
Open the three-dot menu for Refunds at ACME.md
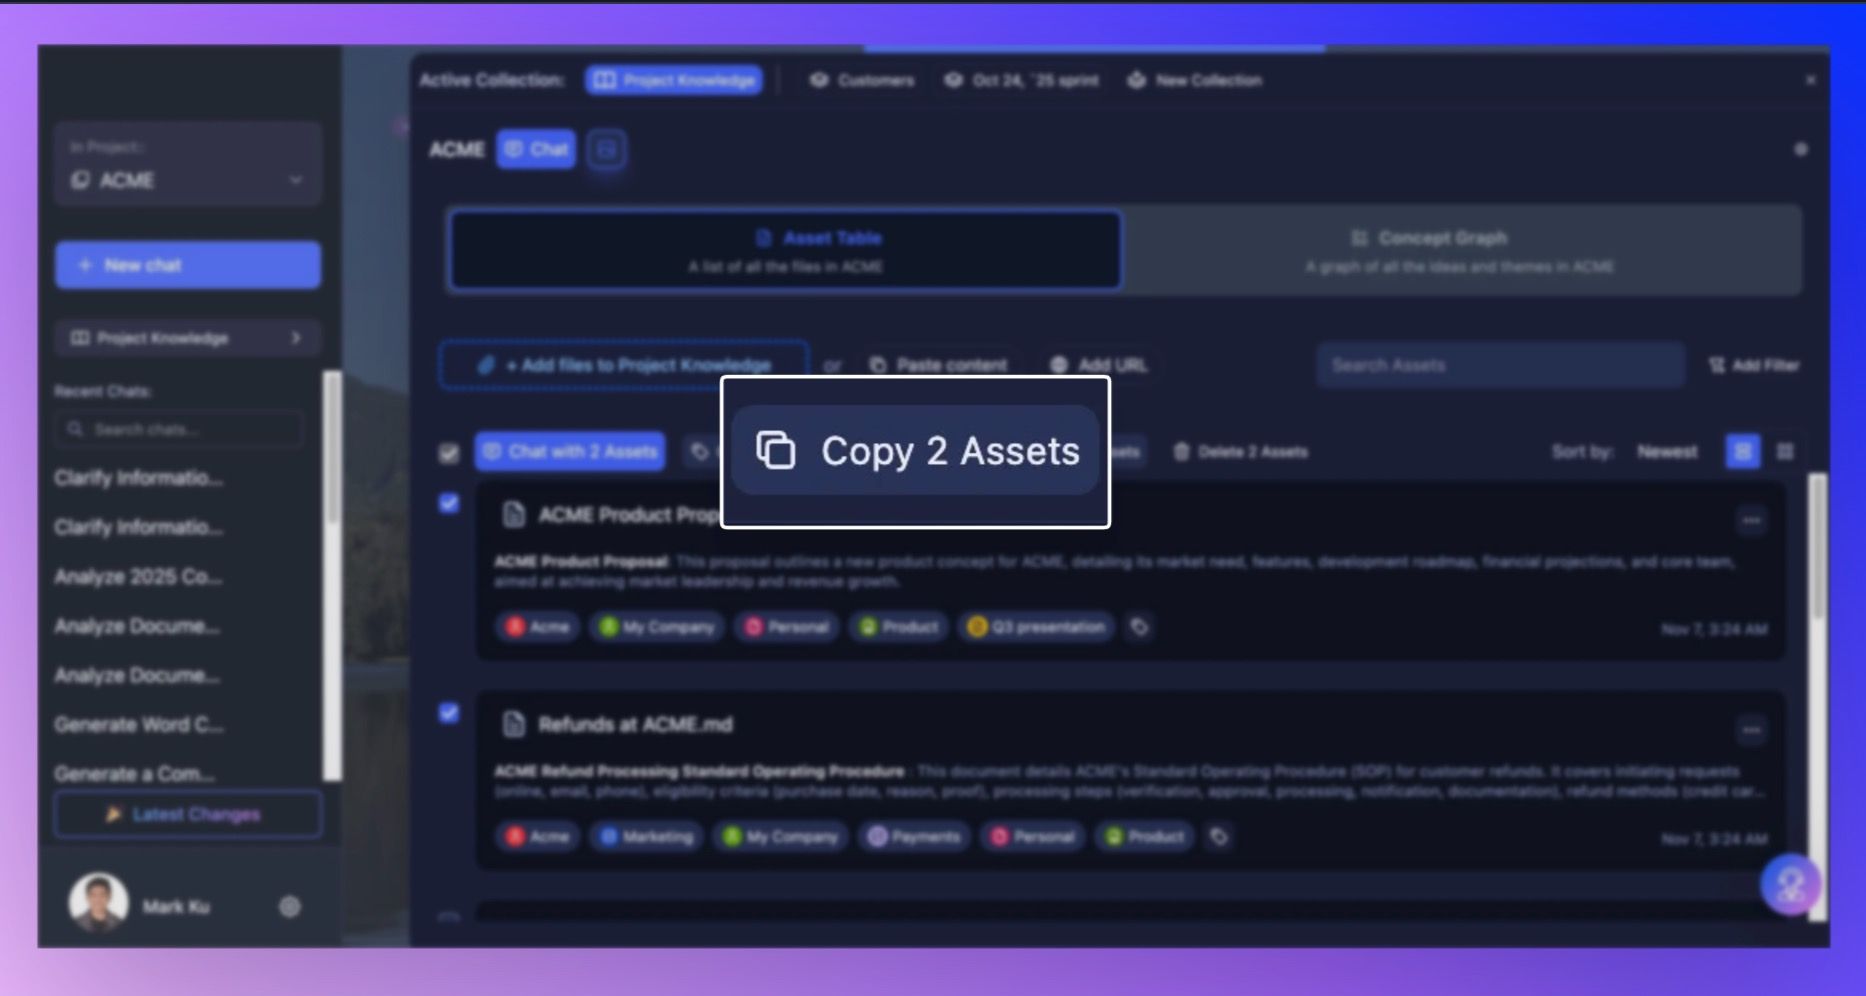point(1750,730)
